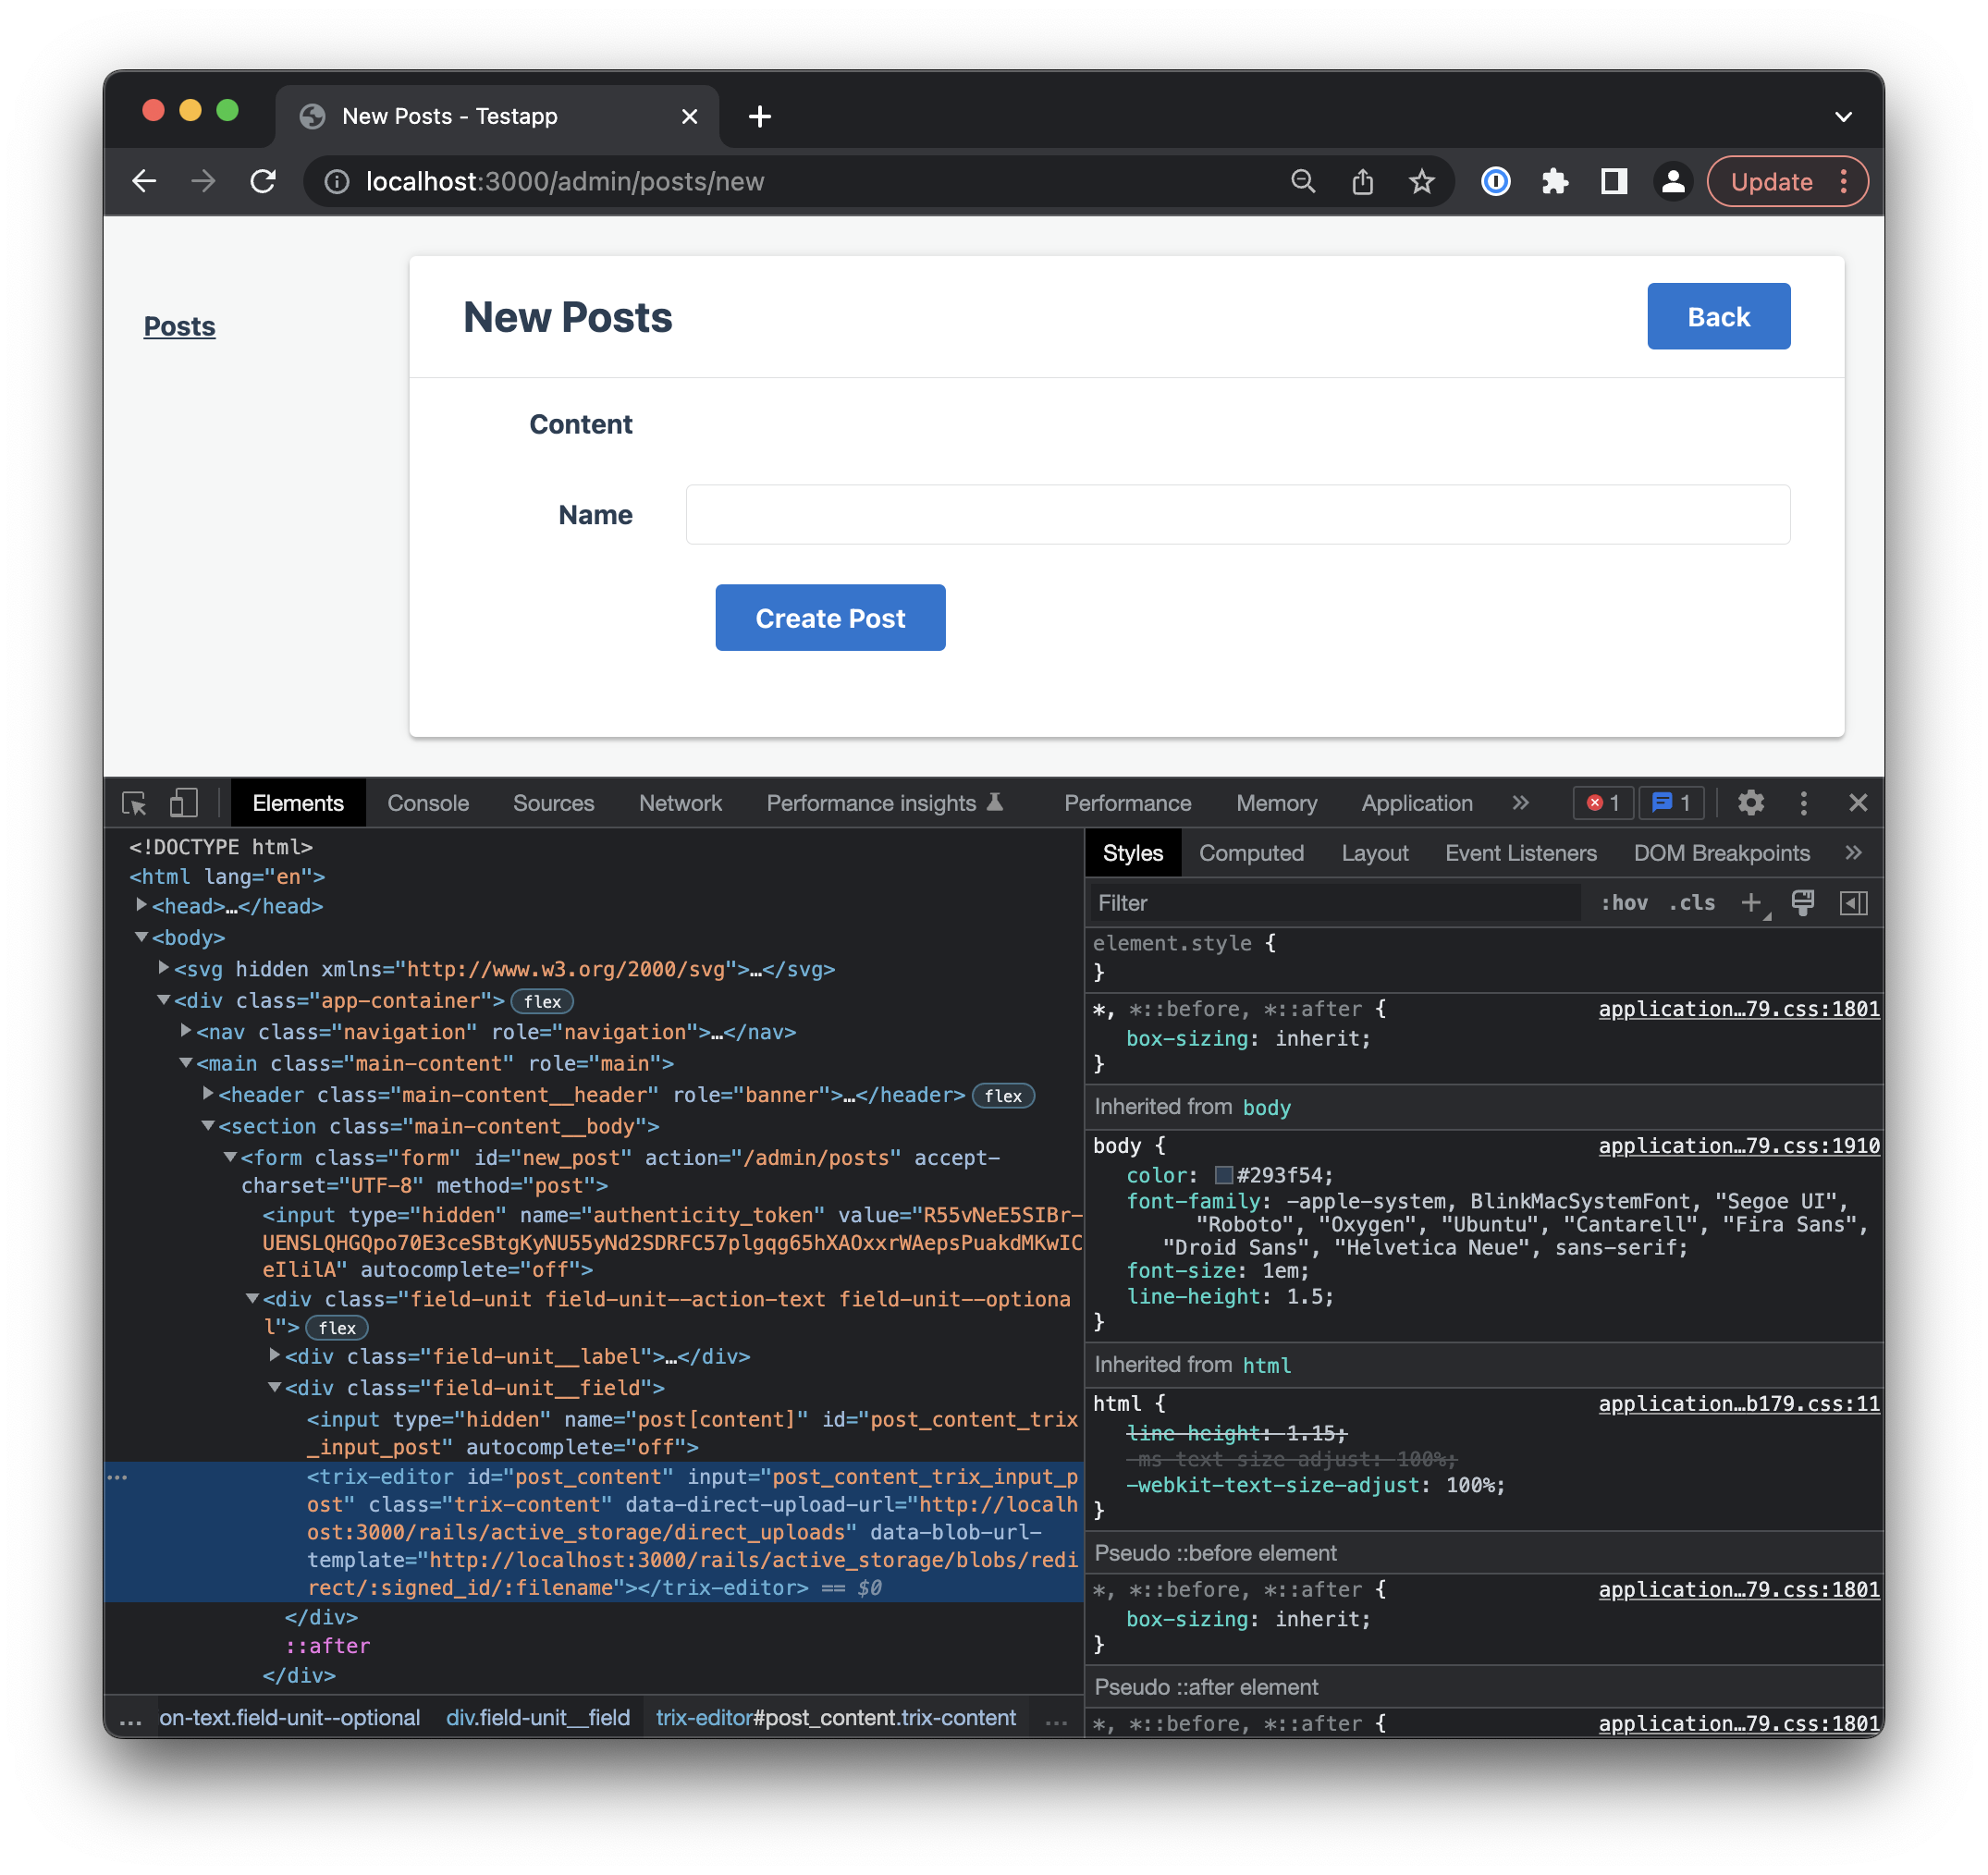Screen dimensions: 1988x1875
Task: Click the inspect element picker icon
Action: (134, 803)
